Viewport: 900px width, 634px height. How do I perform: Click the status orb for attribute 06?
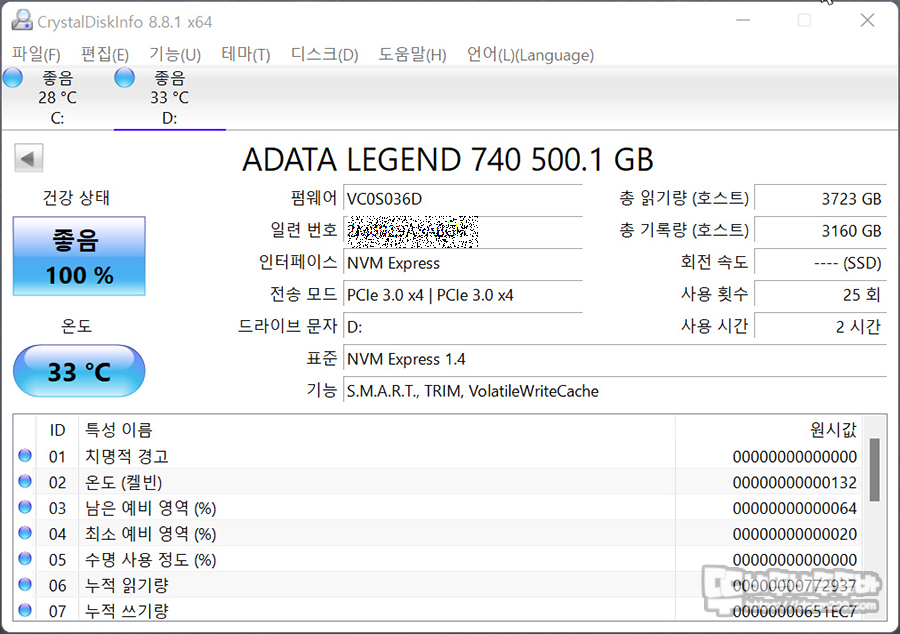(x=25, y=585)
